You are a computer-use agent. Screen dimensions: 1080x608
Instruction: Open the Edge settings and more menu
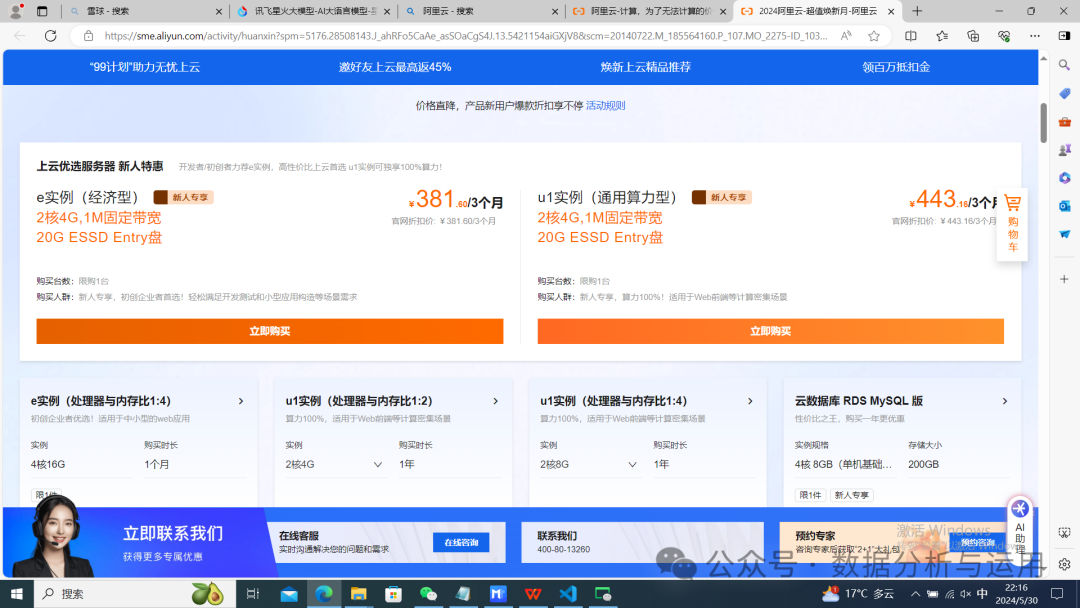click(x=1035, y=36)
